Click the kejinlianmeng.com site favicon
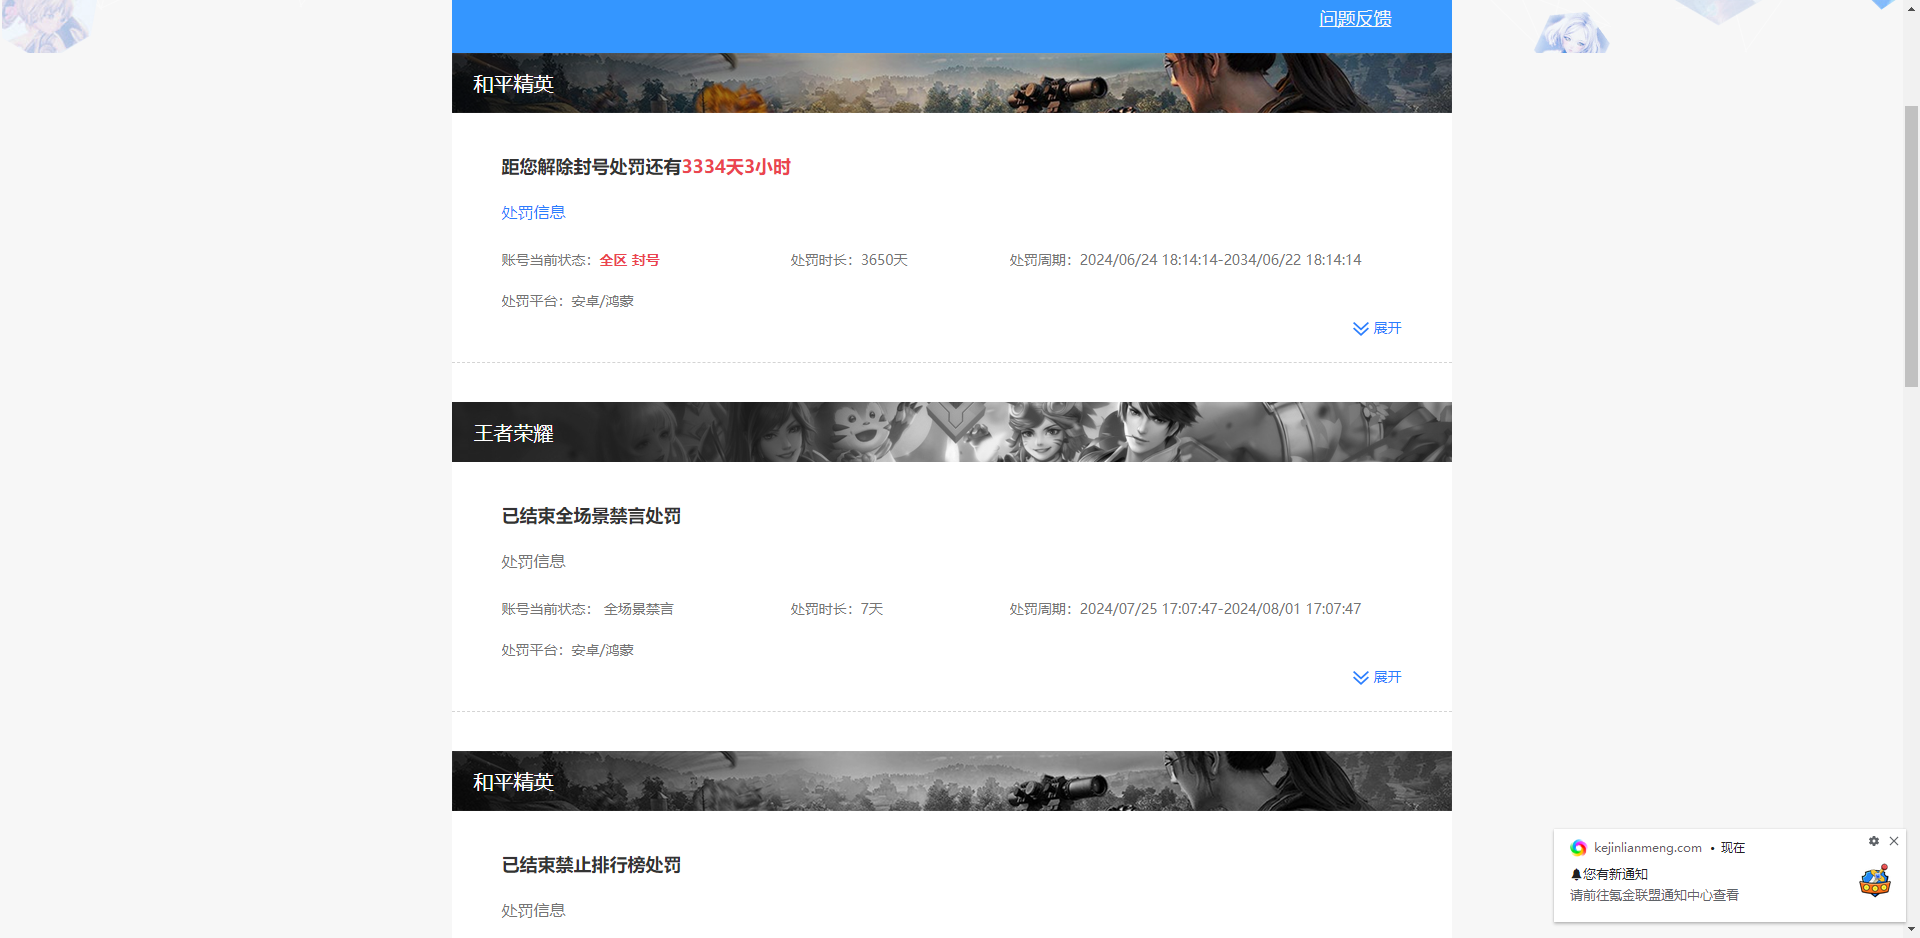Image resolution: width=1920 pixels, height=938 pixels. (1578, 848)
